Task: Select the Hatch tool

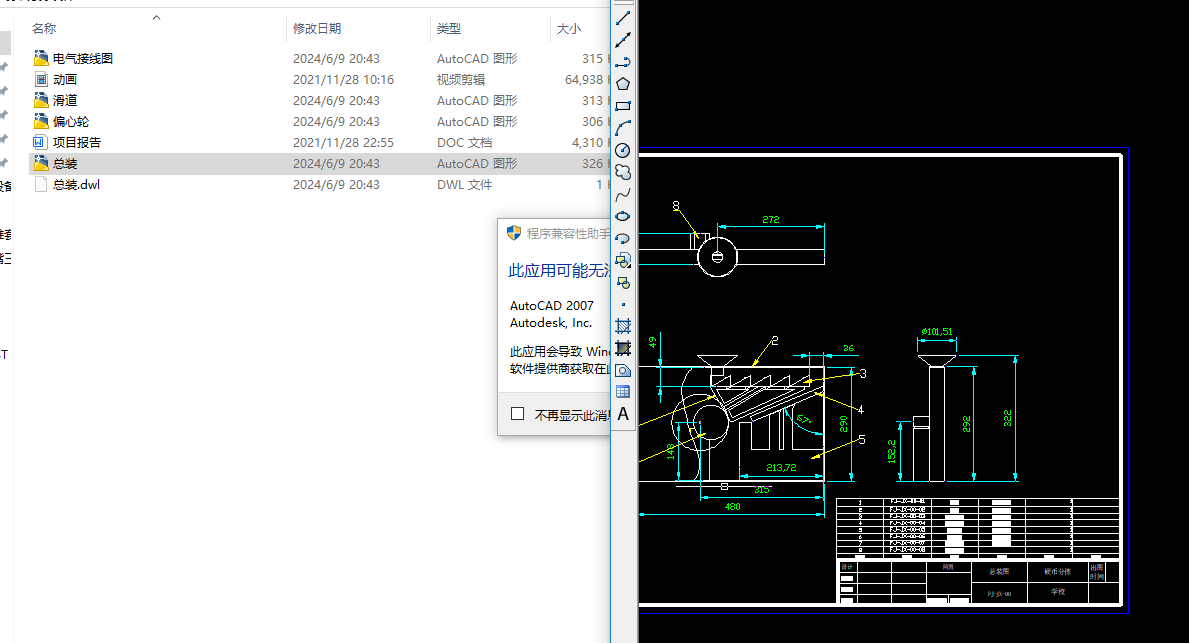Action: click(623, 327)
